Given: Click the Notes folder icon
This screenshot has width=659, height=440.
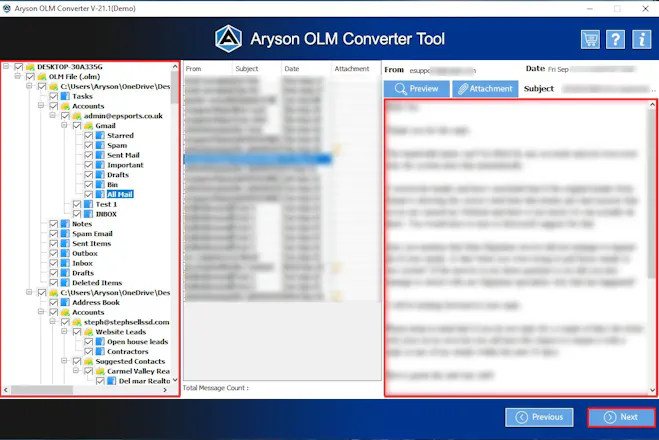Looking at the screenshot, I should (x=65, y=224).
